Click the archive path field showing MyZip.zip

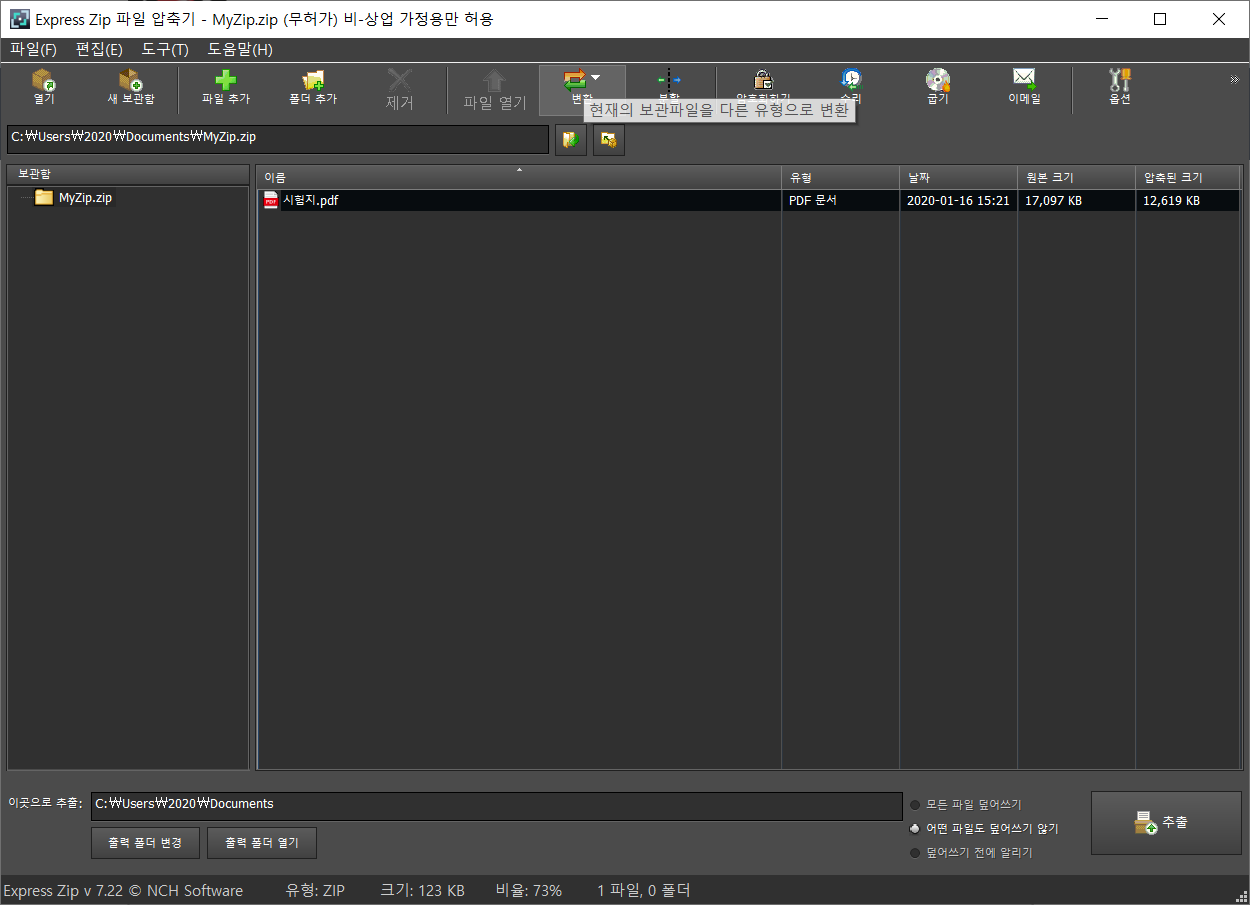coord(277,139)
